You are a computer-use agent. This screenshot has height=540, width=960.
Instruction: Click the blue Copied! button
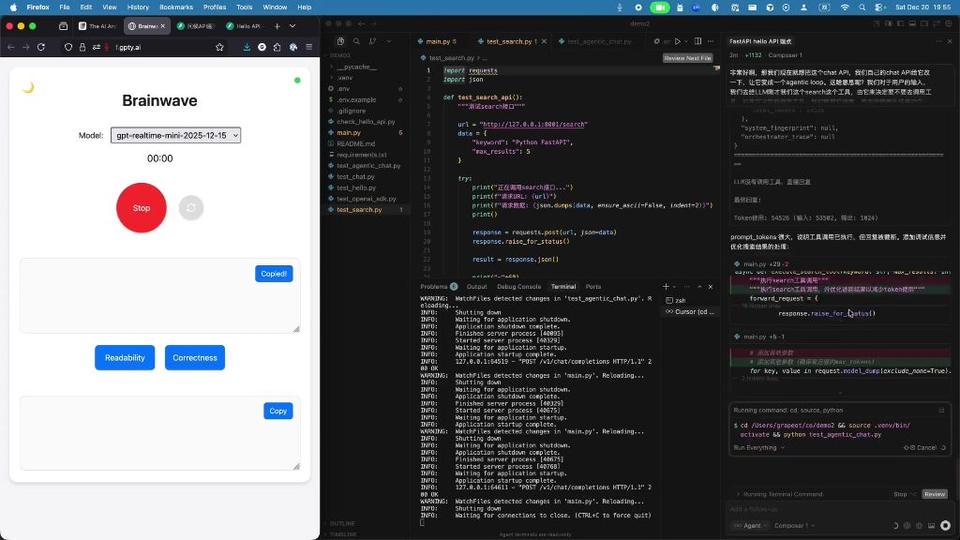tap(274, 274)
